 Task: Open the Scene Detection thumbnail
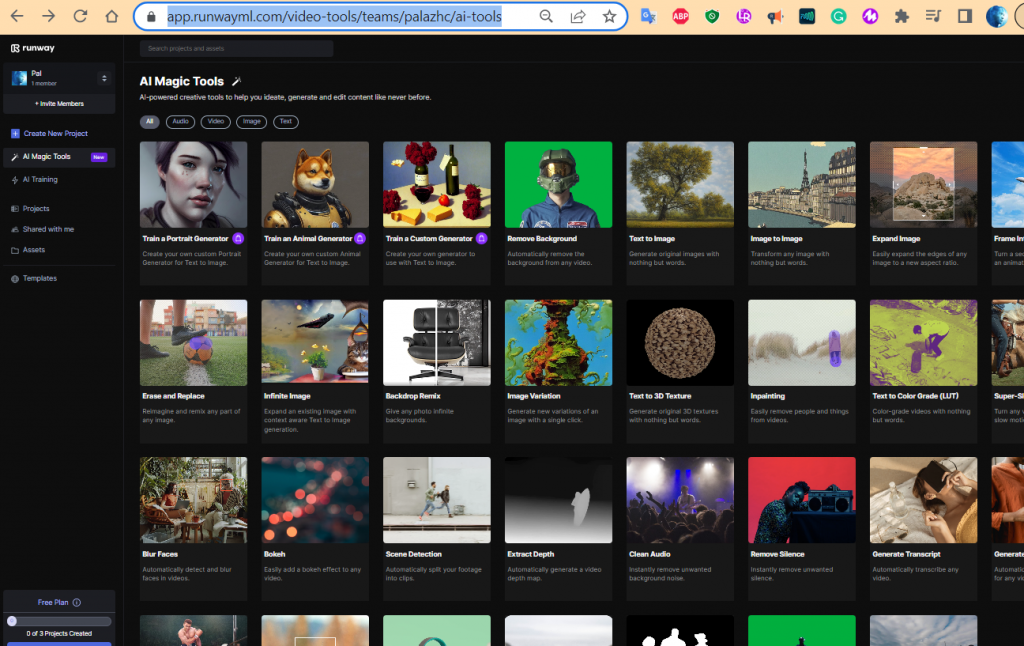click(x=437, y=500)
